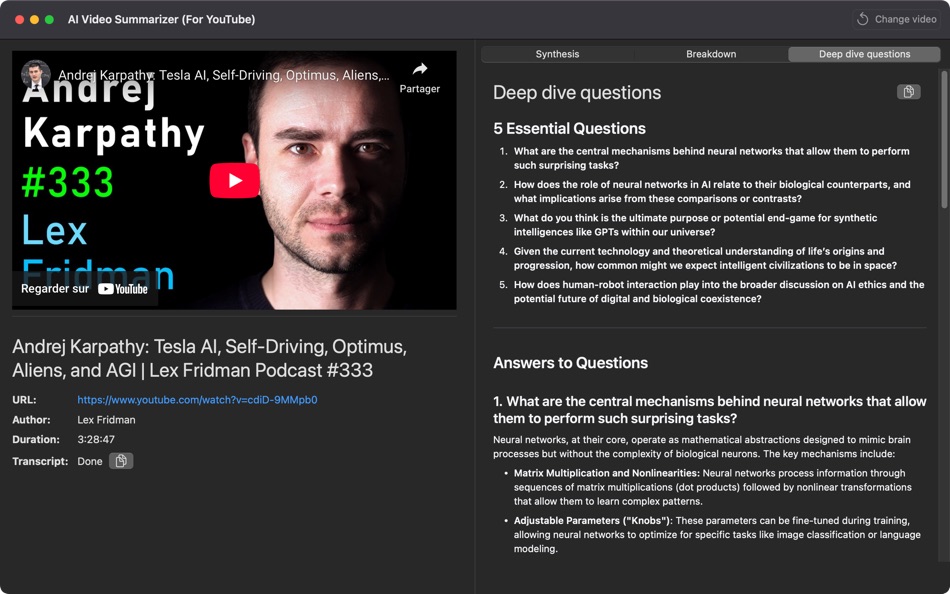Switch to the Synthesis tab
Viewport: 950px width, 594px height.
click(x=557, y=54)
